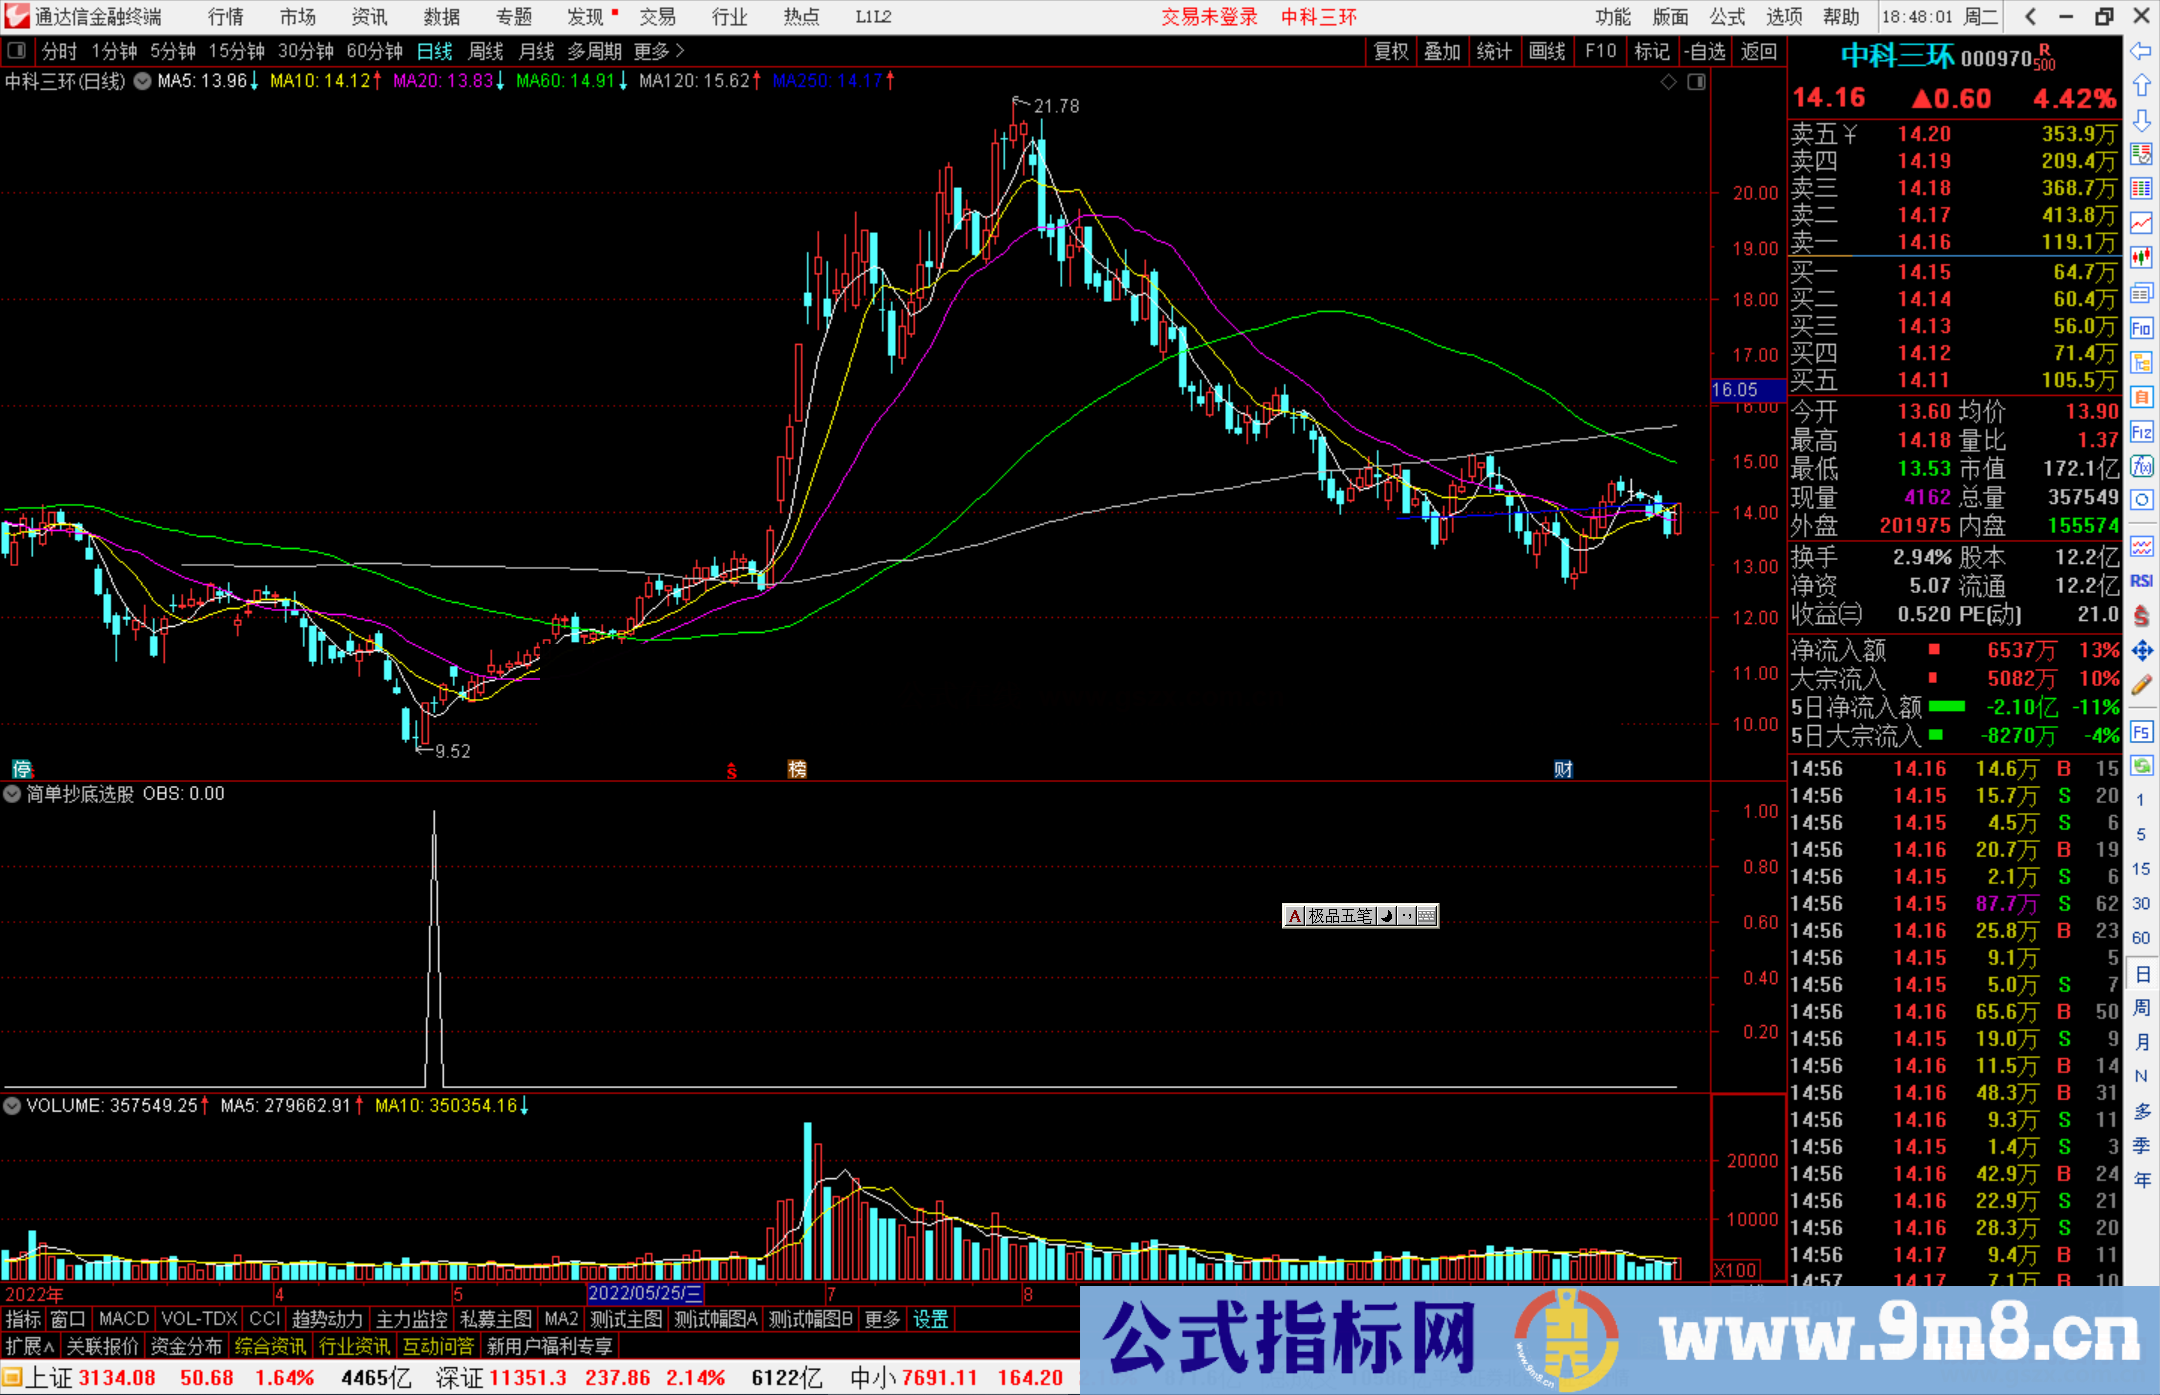Screen dimensions: 2160x1395
Task: Click the F10 sidebar icon
Action: (2141, 328)
